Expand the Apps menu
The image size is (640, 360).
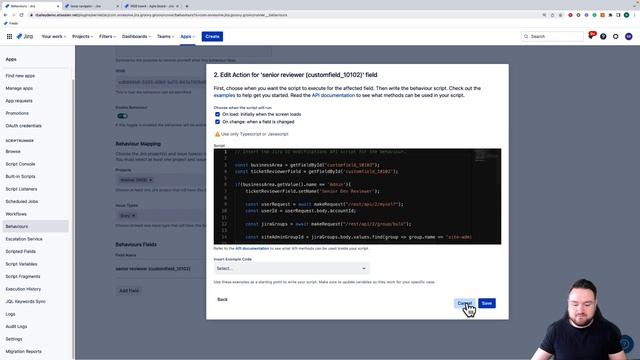[x=187, y=36]
